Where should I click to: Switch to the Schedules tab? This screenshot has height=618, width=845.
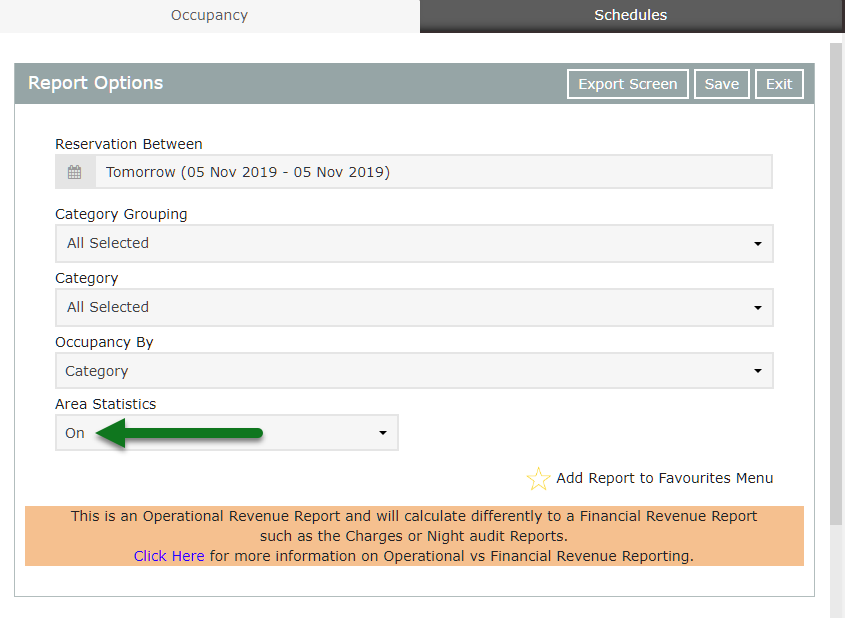point(631,15)
